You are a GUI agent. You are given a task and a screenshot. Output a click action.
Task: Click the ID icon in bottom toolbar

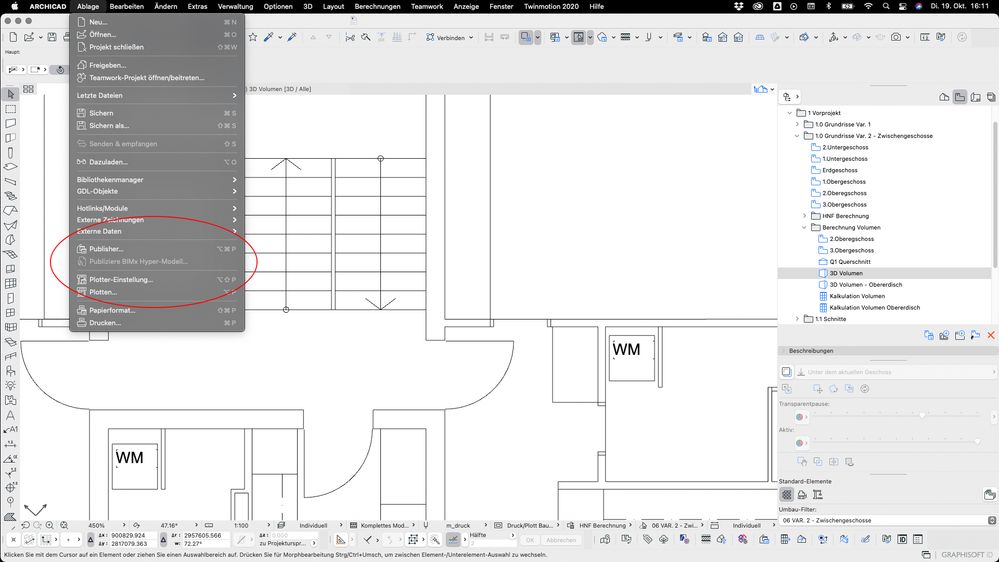click(x=902, y=539)
